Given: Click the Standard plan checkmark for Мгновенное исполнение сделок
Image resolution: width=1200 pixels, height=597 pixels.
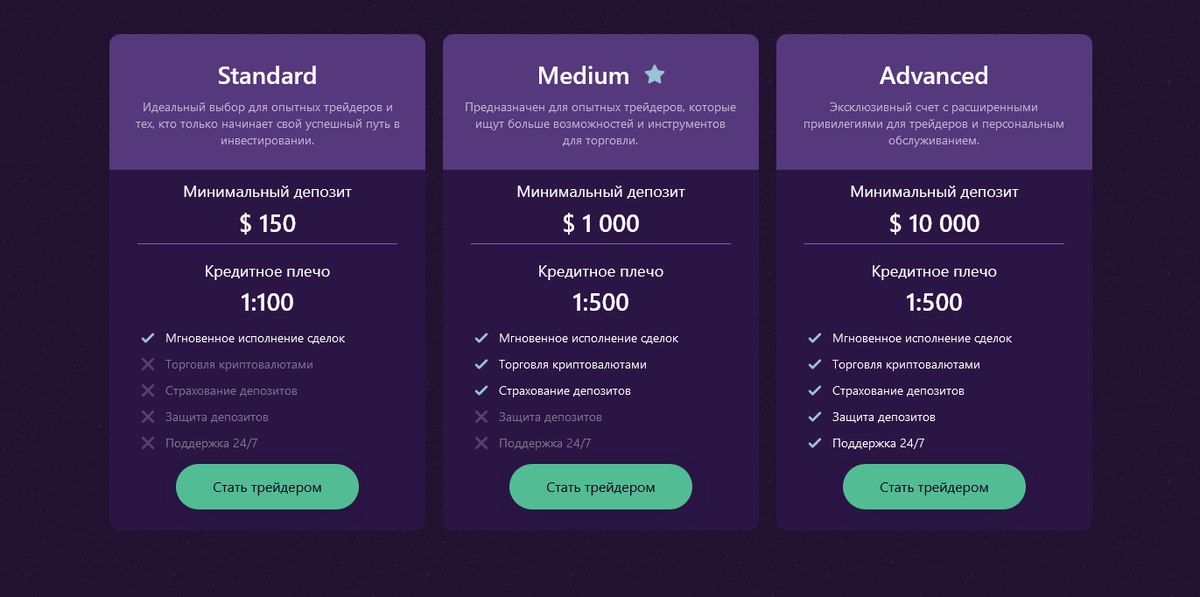Looking at the screenshot, I should click(148, 338).
